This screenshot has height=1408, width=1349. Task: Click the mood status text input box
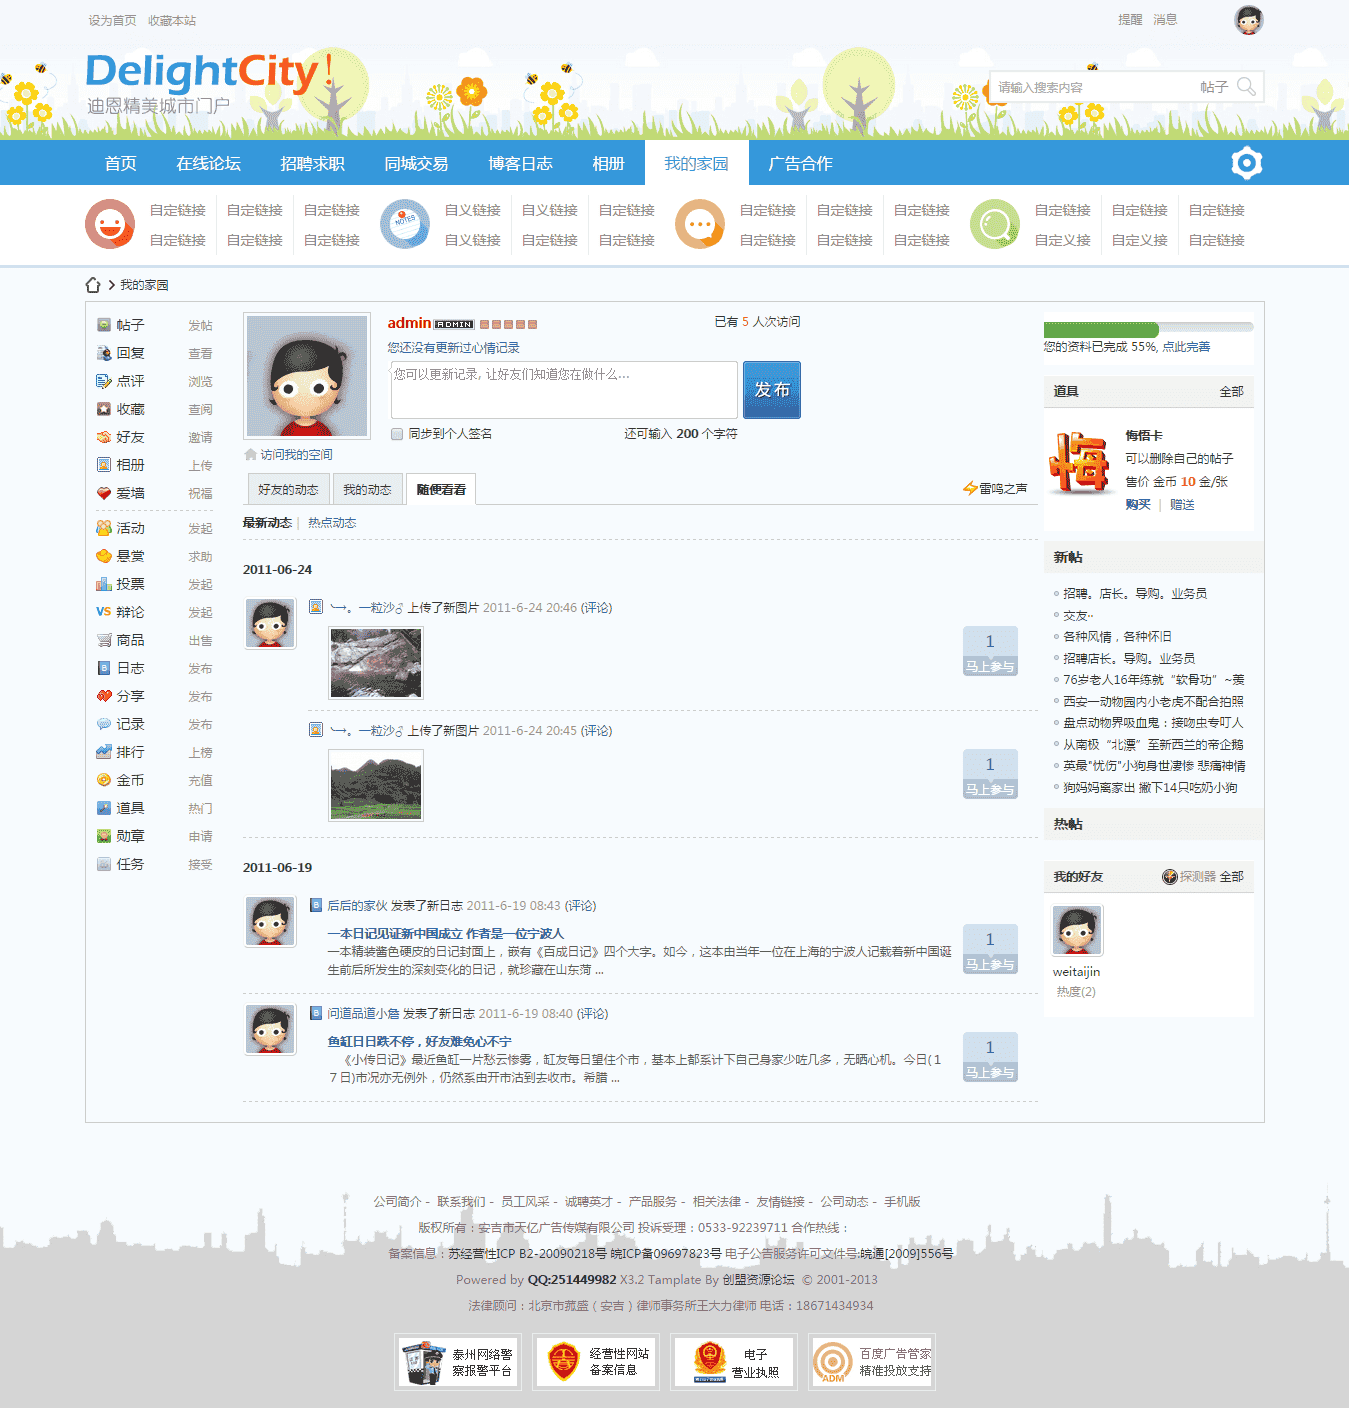point(564,390)
